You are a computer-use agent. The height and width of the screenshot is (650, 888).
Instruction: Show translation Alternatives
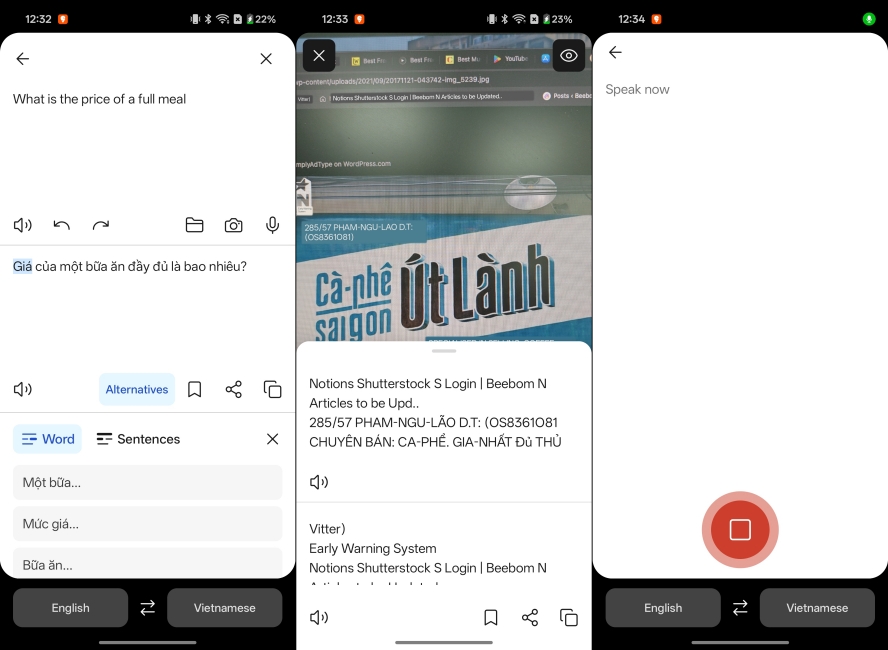pos(136,389)
